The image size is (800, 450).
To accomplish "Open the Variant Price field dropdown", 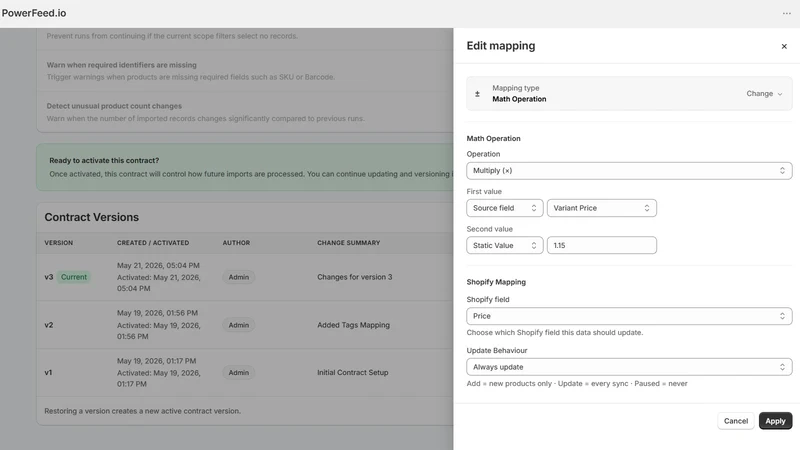I will (x=602, y=208).
